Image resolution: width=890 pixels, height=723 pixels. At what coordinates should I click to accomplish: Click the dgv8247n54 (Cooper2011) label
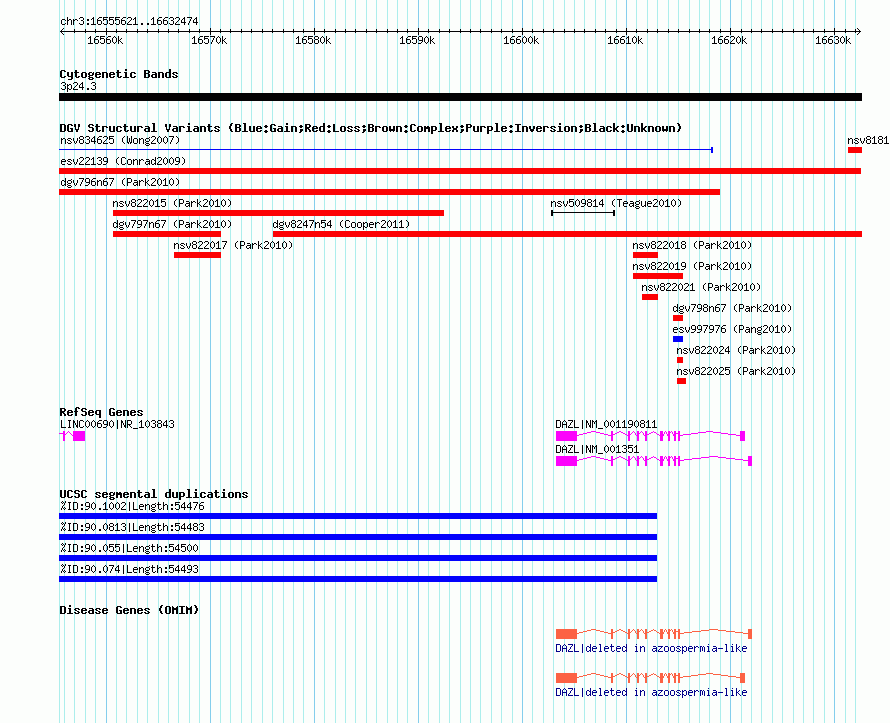coord(341,224)
